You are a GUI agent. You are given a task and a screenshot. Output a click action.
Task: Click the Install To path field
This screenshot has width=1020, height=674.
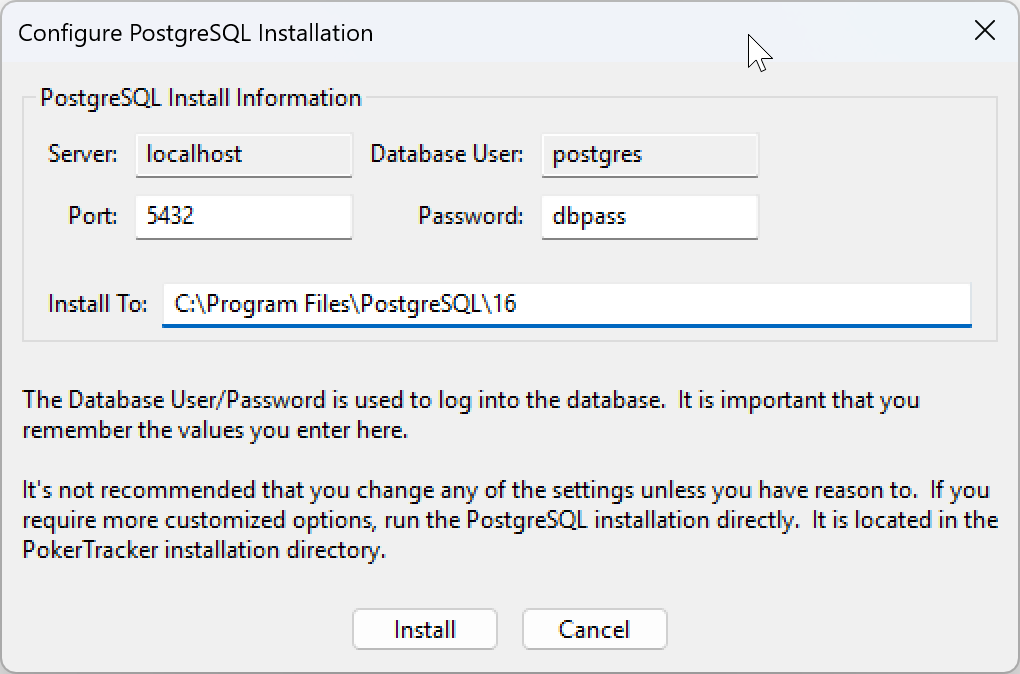(x=567, y=304)
